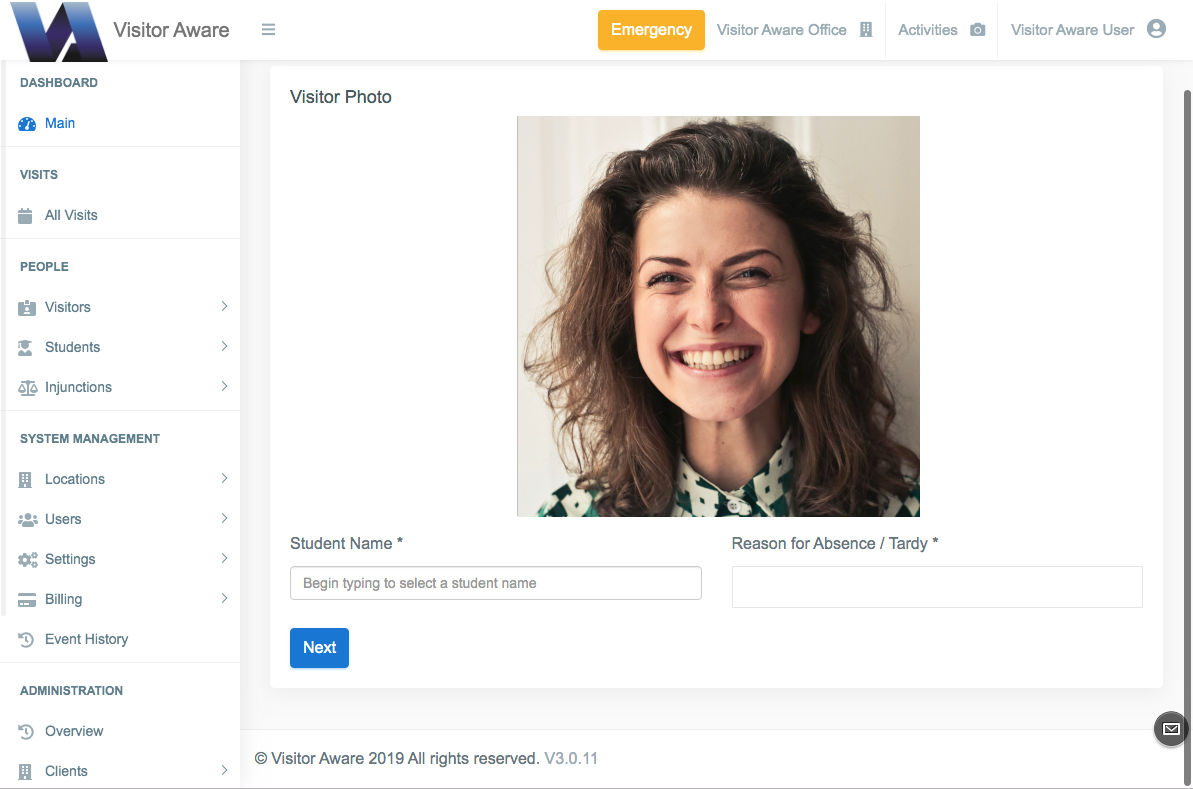Open the Settings menu item label
The image size is (1193, 789).
tap(70, 559)
